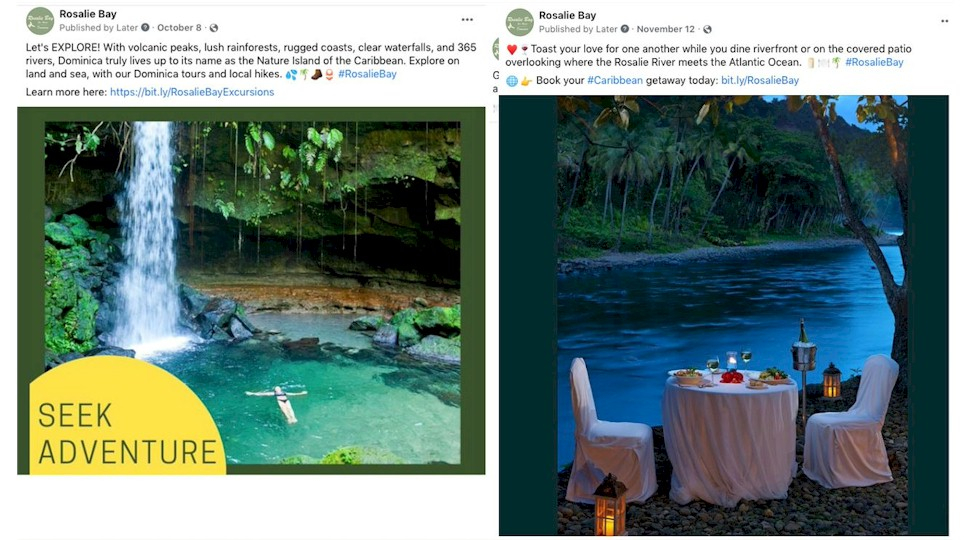Open three-dot options menu on waterfall post
The width and height of the screenshot is (966, 540).
click(467, 20)
